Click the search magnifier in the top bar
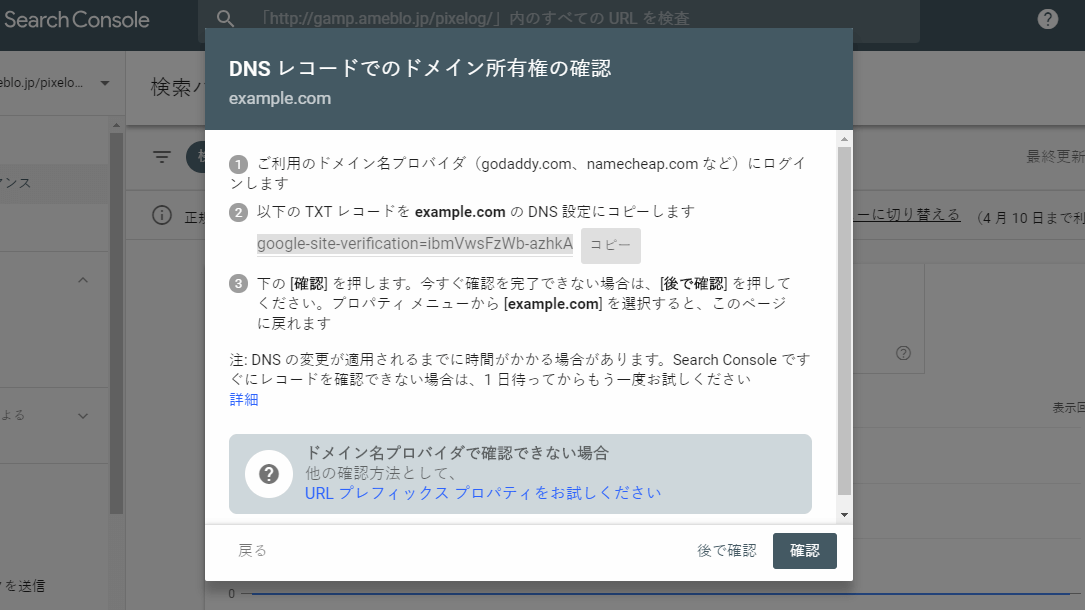Screen dimensions: 1085x610 click(x=225, y=18)
